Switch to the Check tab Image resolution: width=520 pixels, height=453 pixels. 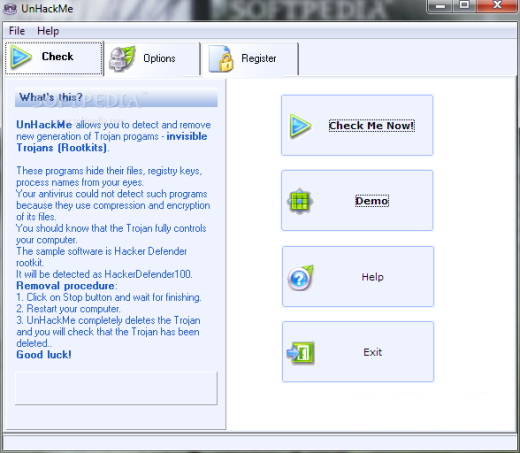[x=54, y=58]
